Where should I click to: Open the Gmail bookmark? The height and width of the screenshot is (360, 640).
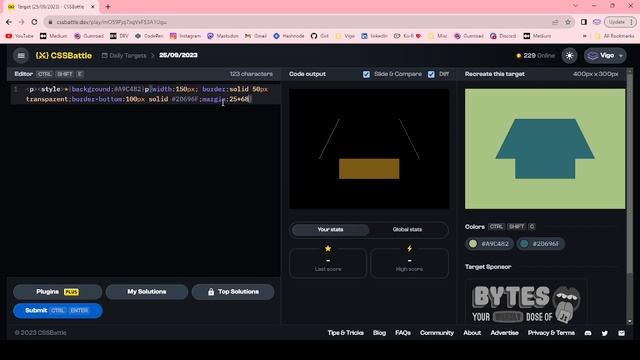256,36
